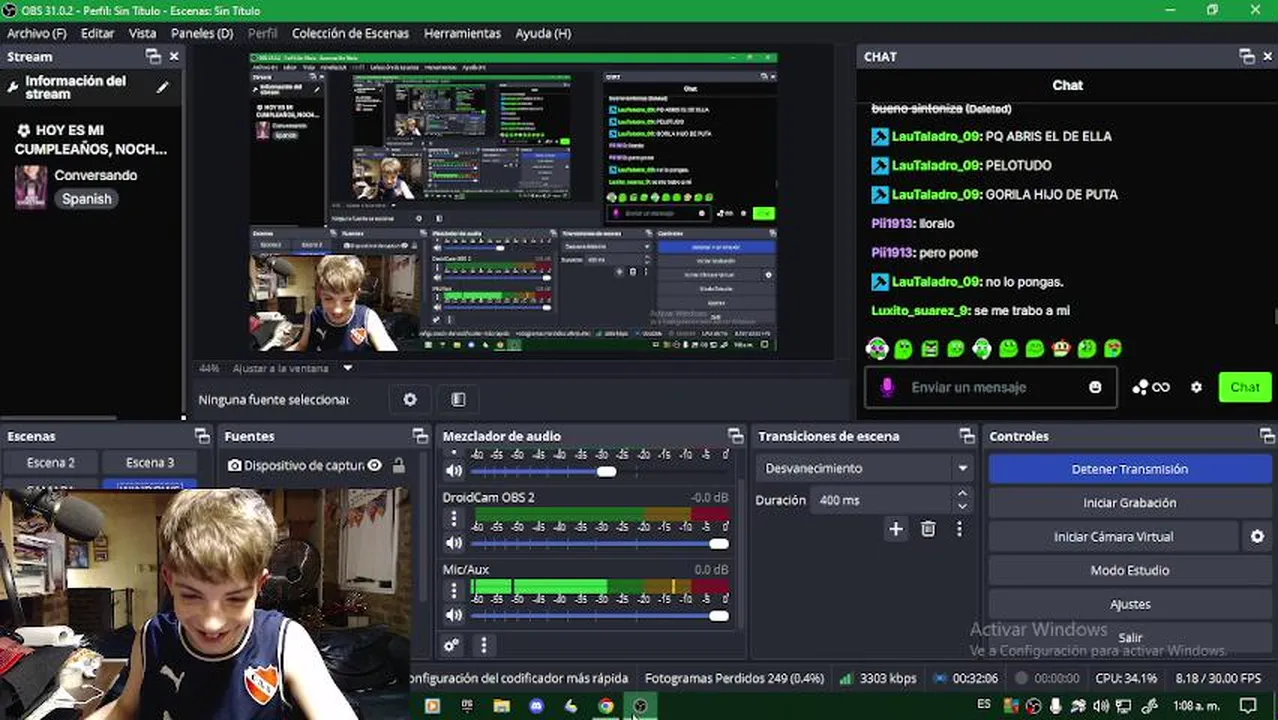Open advanced audio properties gear icon
1278x720 pixels.
click(x=452, y=645)
